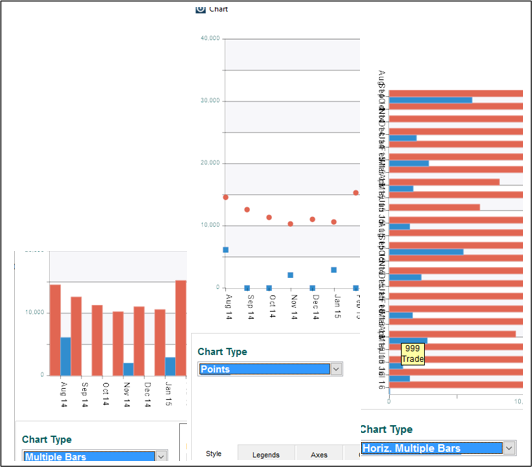Switch to the Legends tab
The image size is (532, 467).
[266, 455]
